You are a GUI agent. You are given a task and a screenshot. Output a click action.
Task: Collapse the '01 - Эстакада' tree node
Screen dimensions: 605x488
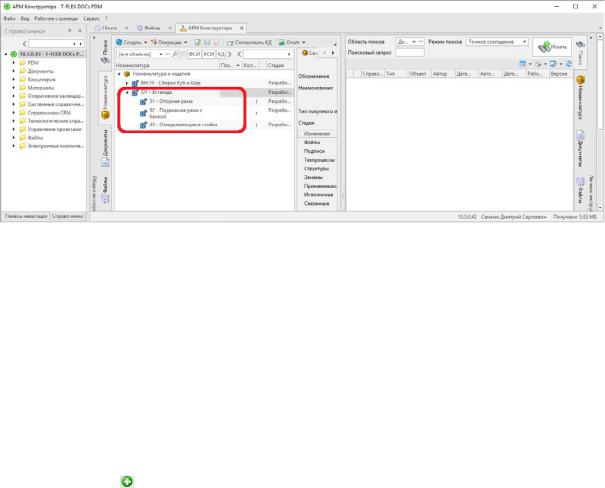(x=127, y=93)
